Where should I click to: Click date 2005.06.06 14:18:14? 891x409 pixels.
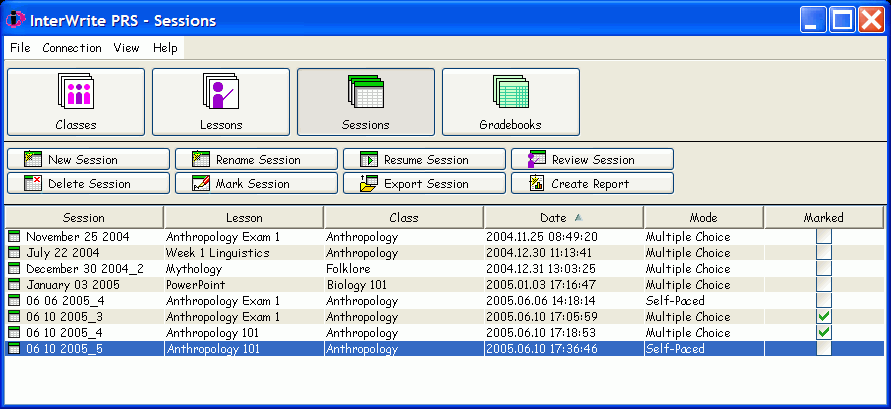coord(542,301)
